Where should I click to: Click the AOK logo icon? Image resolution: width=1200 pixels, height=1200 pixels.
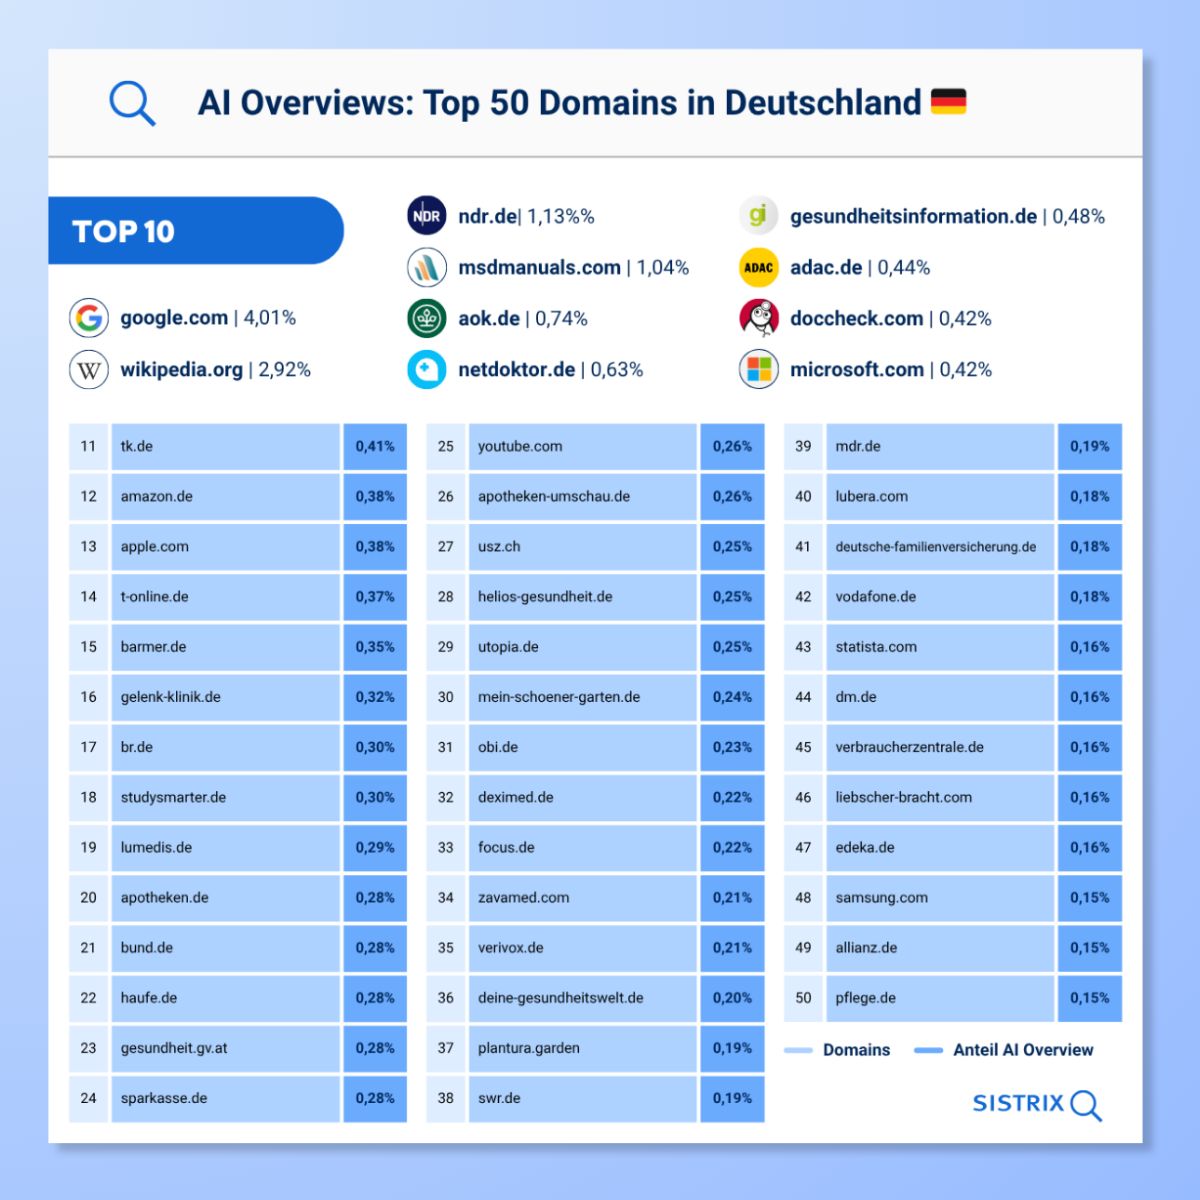point(427,318)
